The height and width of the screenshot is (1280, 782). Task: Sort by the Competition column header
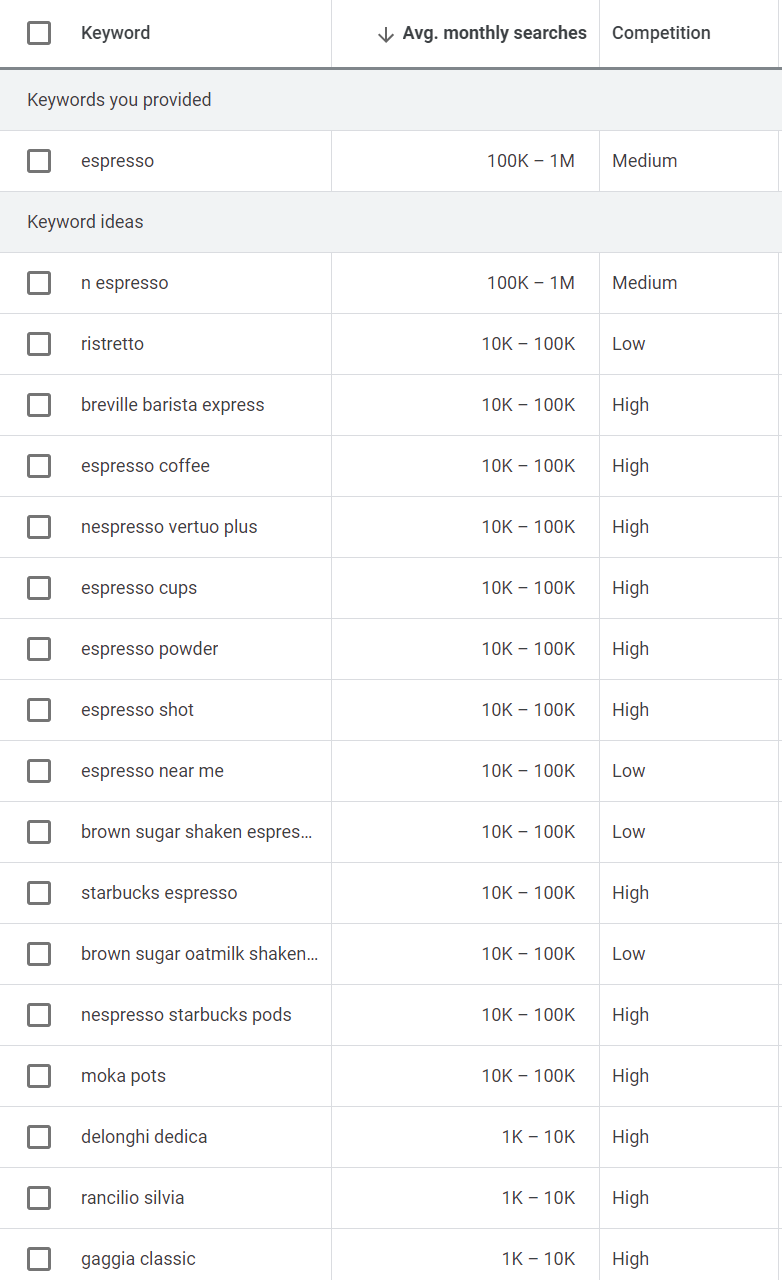(x=661, y=33)
